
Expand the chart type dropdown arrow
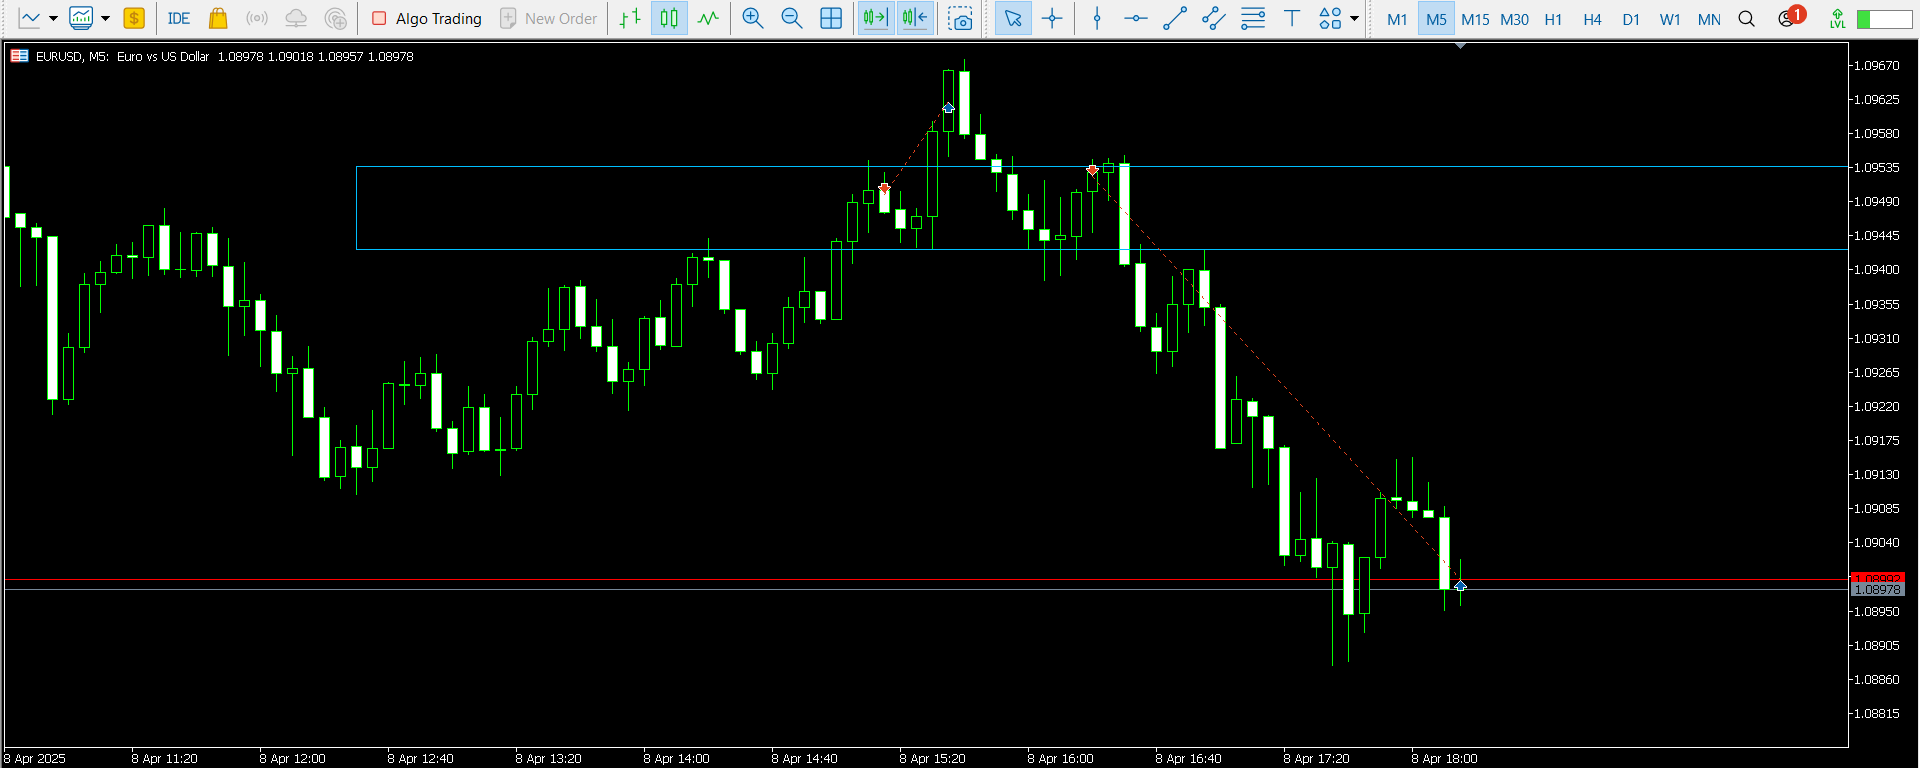click(x=53, y=18)
